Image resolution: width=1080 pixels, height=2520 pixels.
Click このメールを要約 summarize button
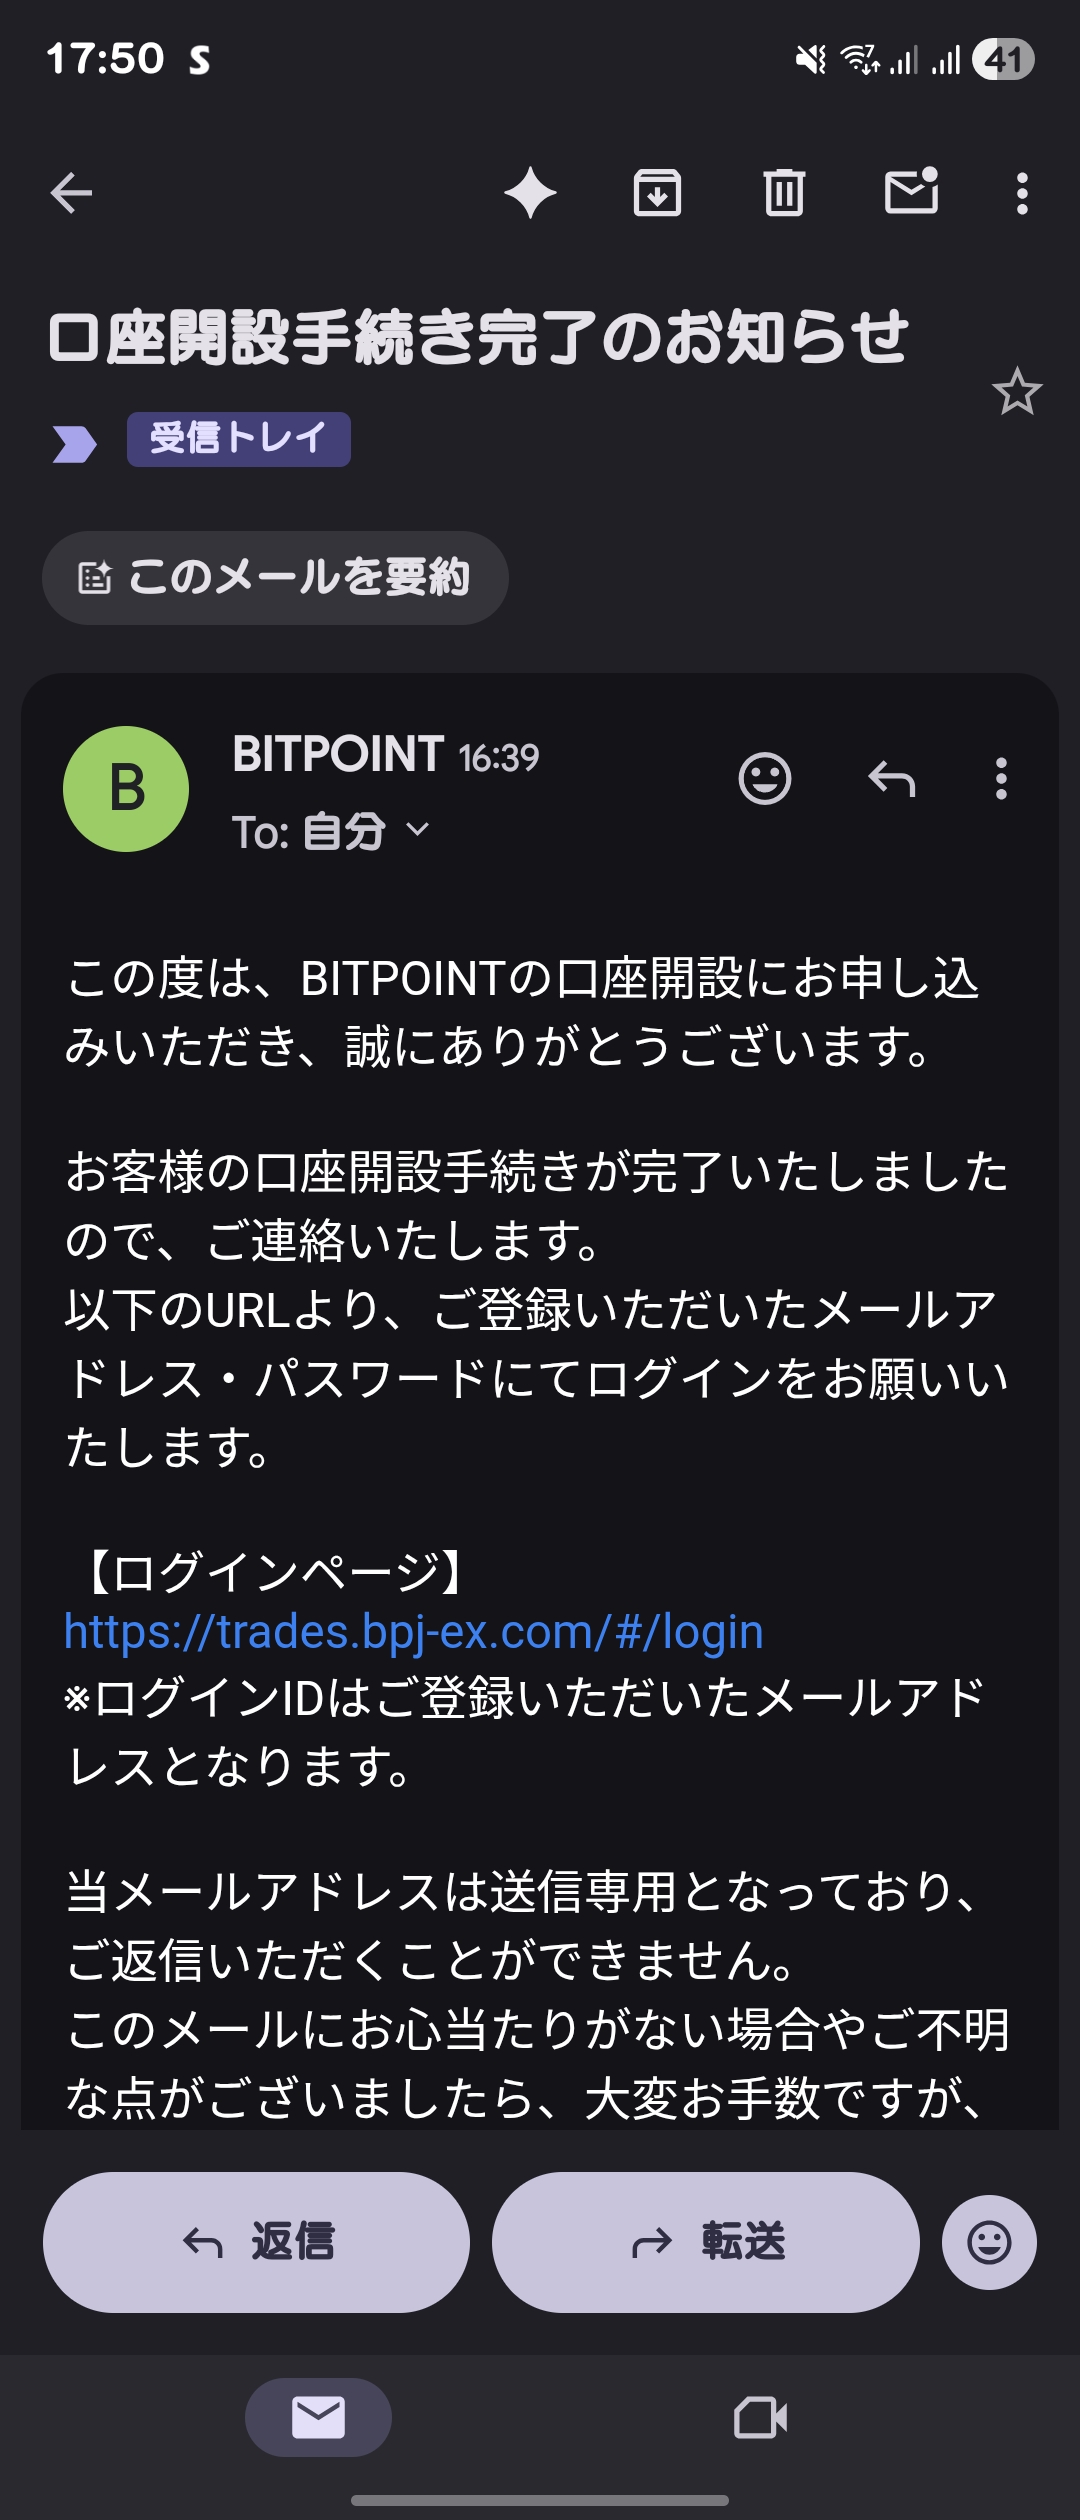pyautogui.click(x=275, y=578)
